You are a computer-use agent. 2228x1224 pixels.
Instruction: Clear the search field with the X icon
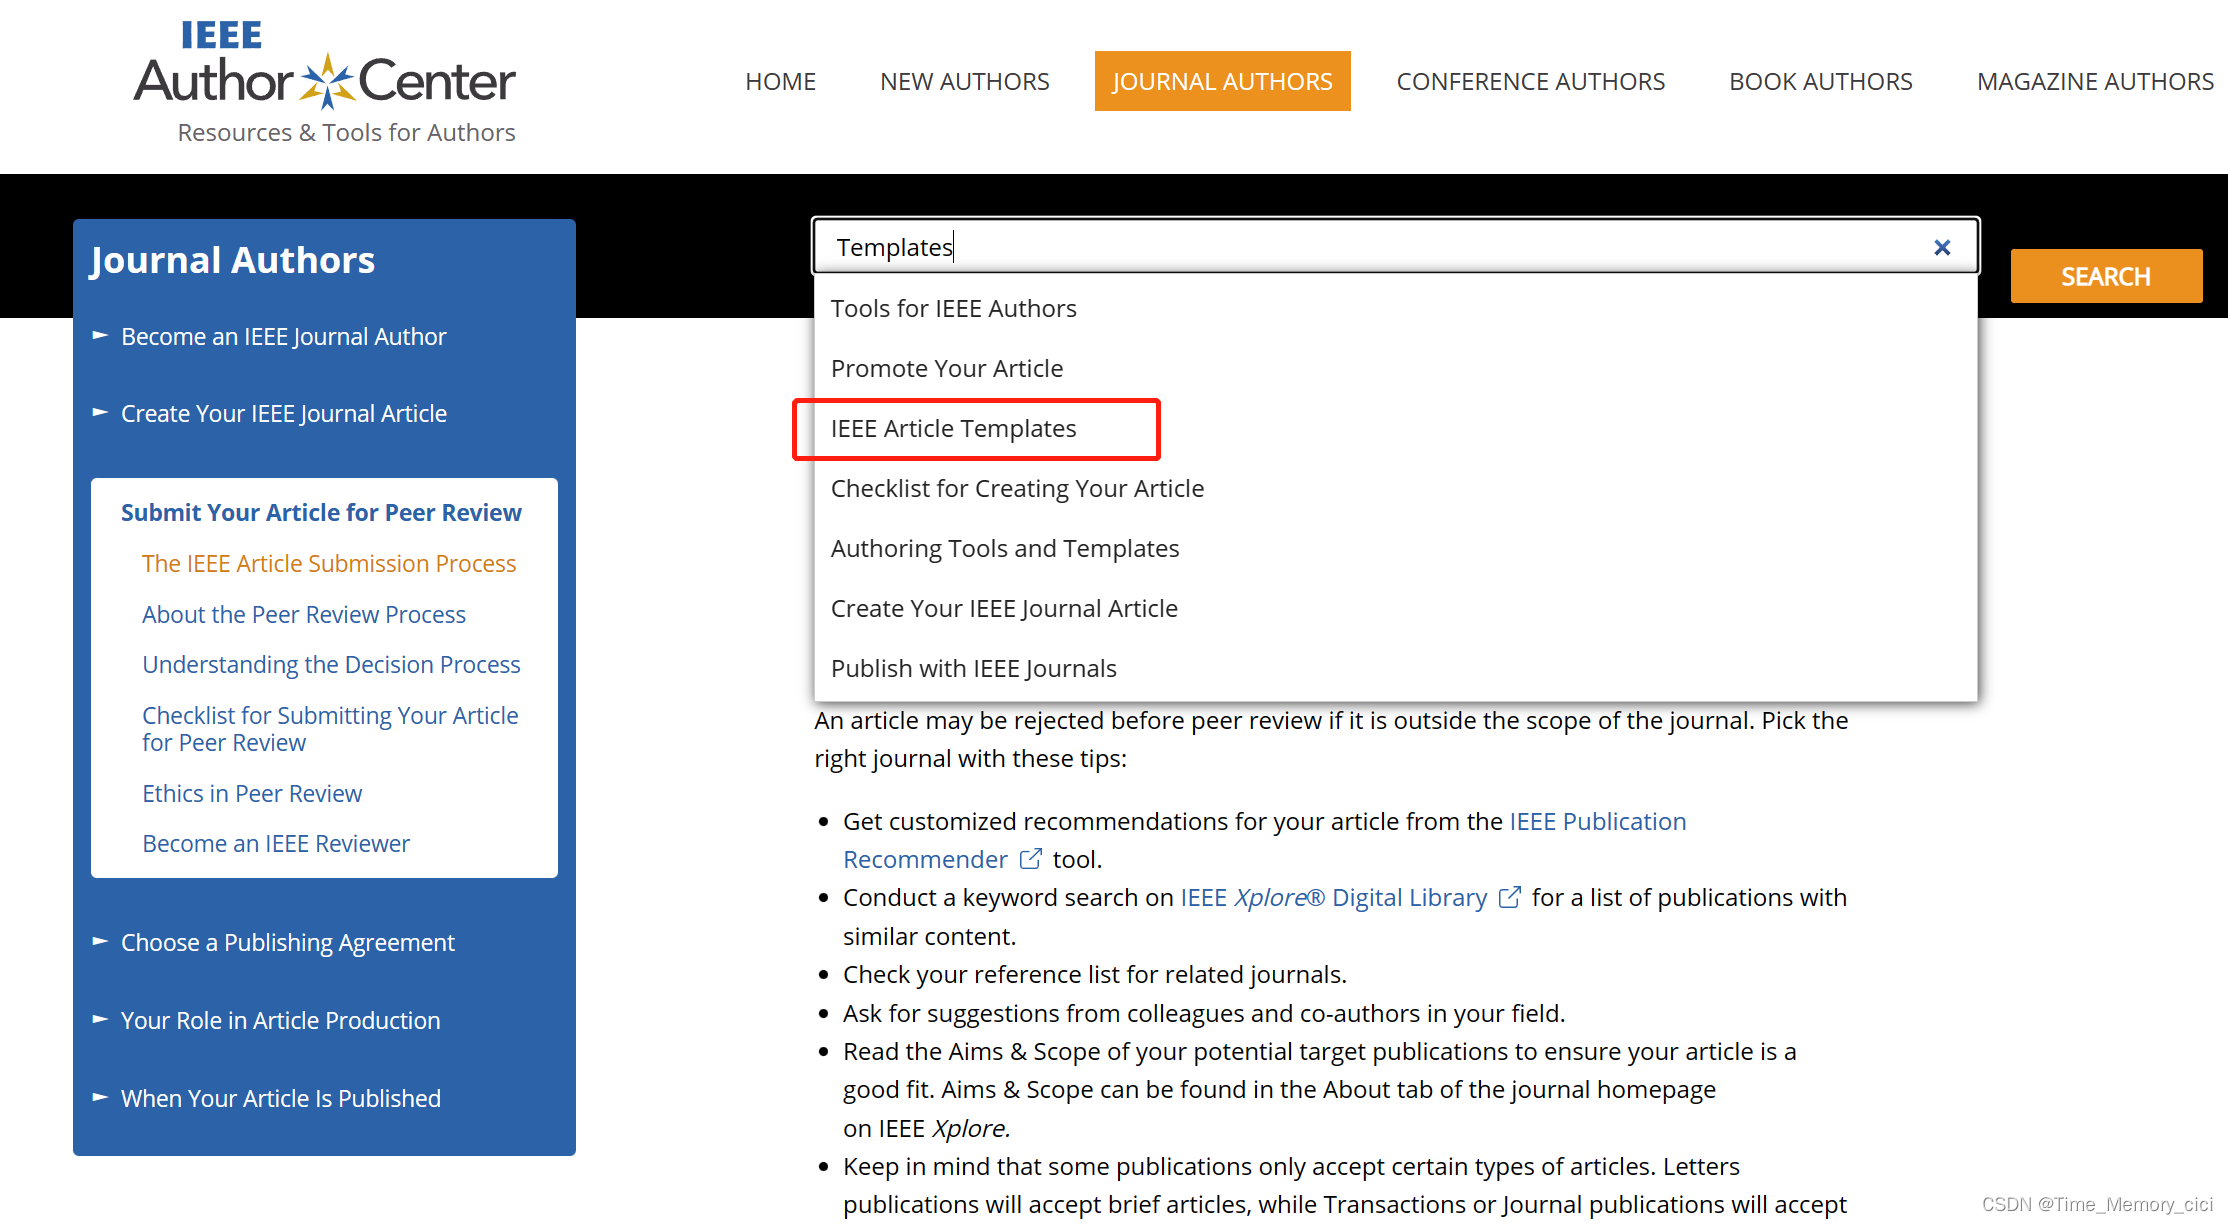1942,247
